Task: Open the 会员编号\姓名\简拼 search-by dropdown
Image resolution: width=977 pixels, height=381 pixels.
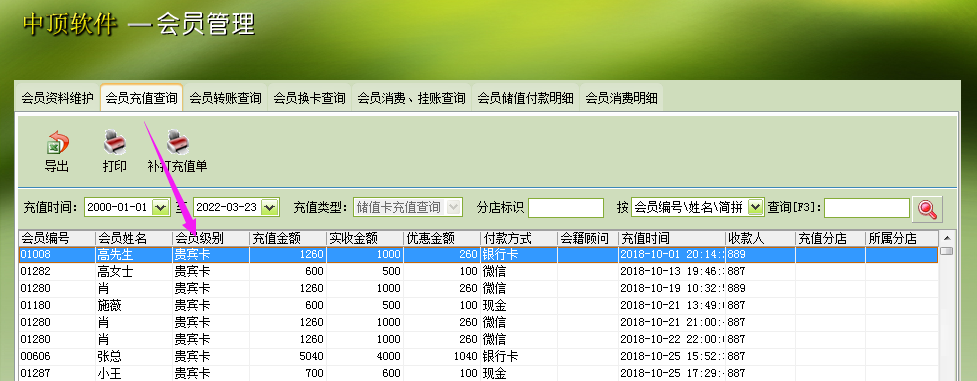Action: tap(755, 208)
